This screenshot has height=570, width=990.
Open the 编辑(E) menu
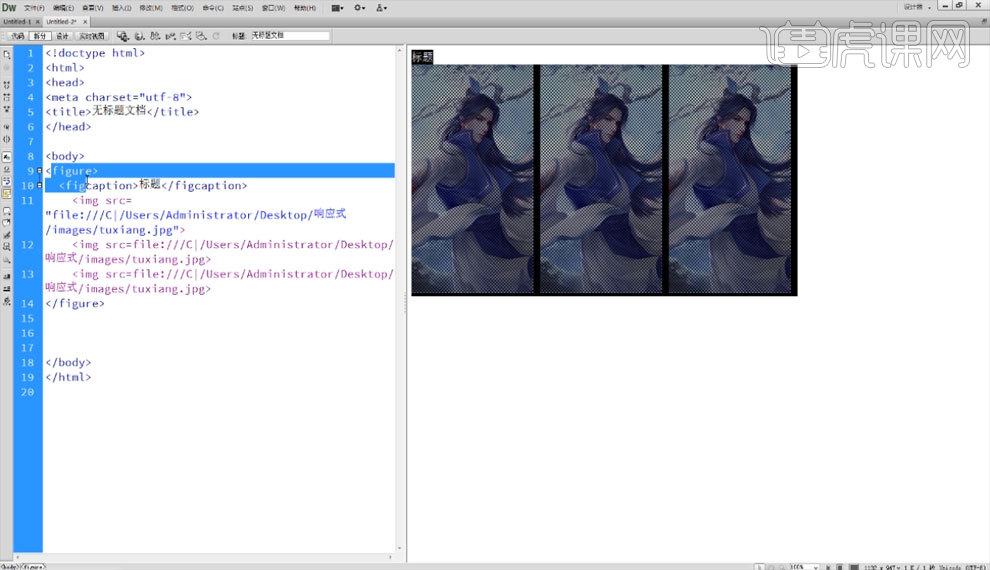tap(63, 8)
